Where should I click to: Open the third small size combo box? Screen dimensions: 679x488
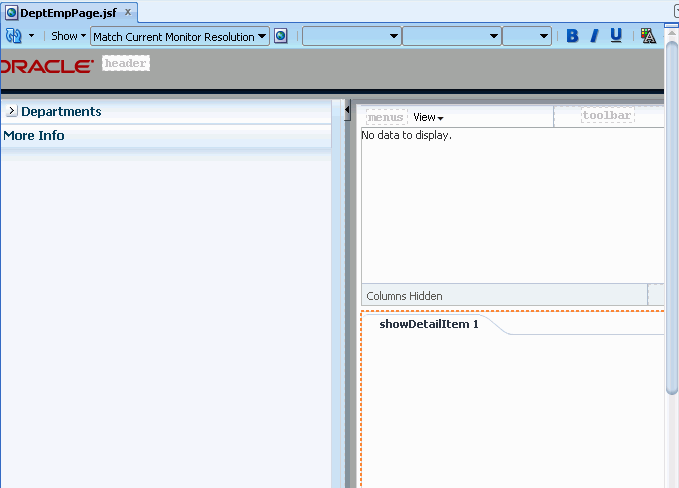click(527, 36)
